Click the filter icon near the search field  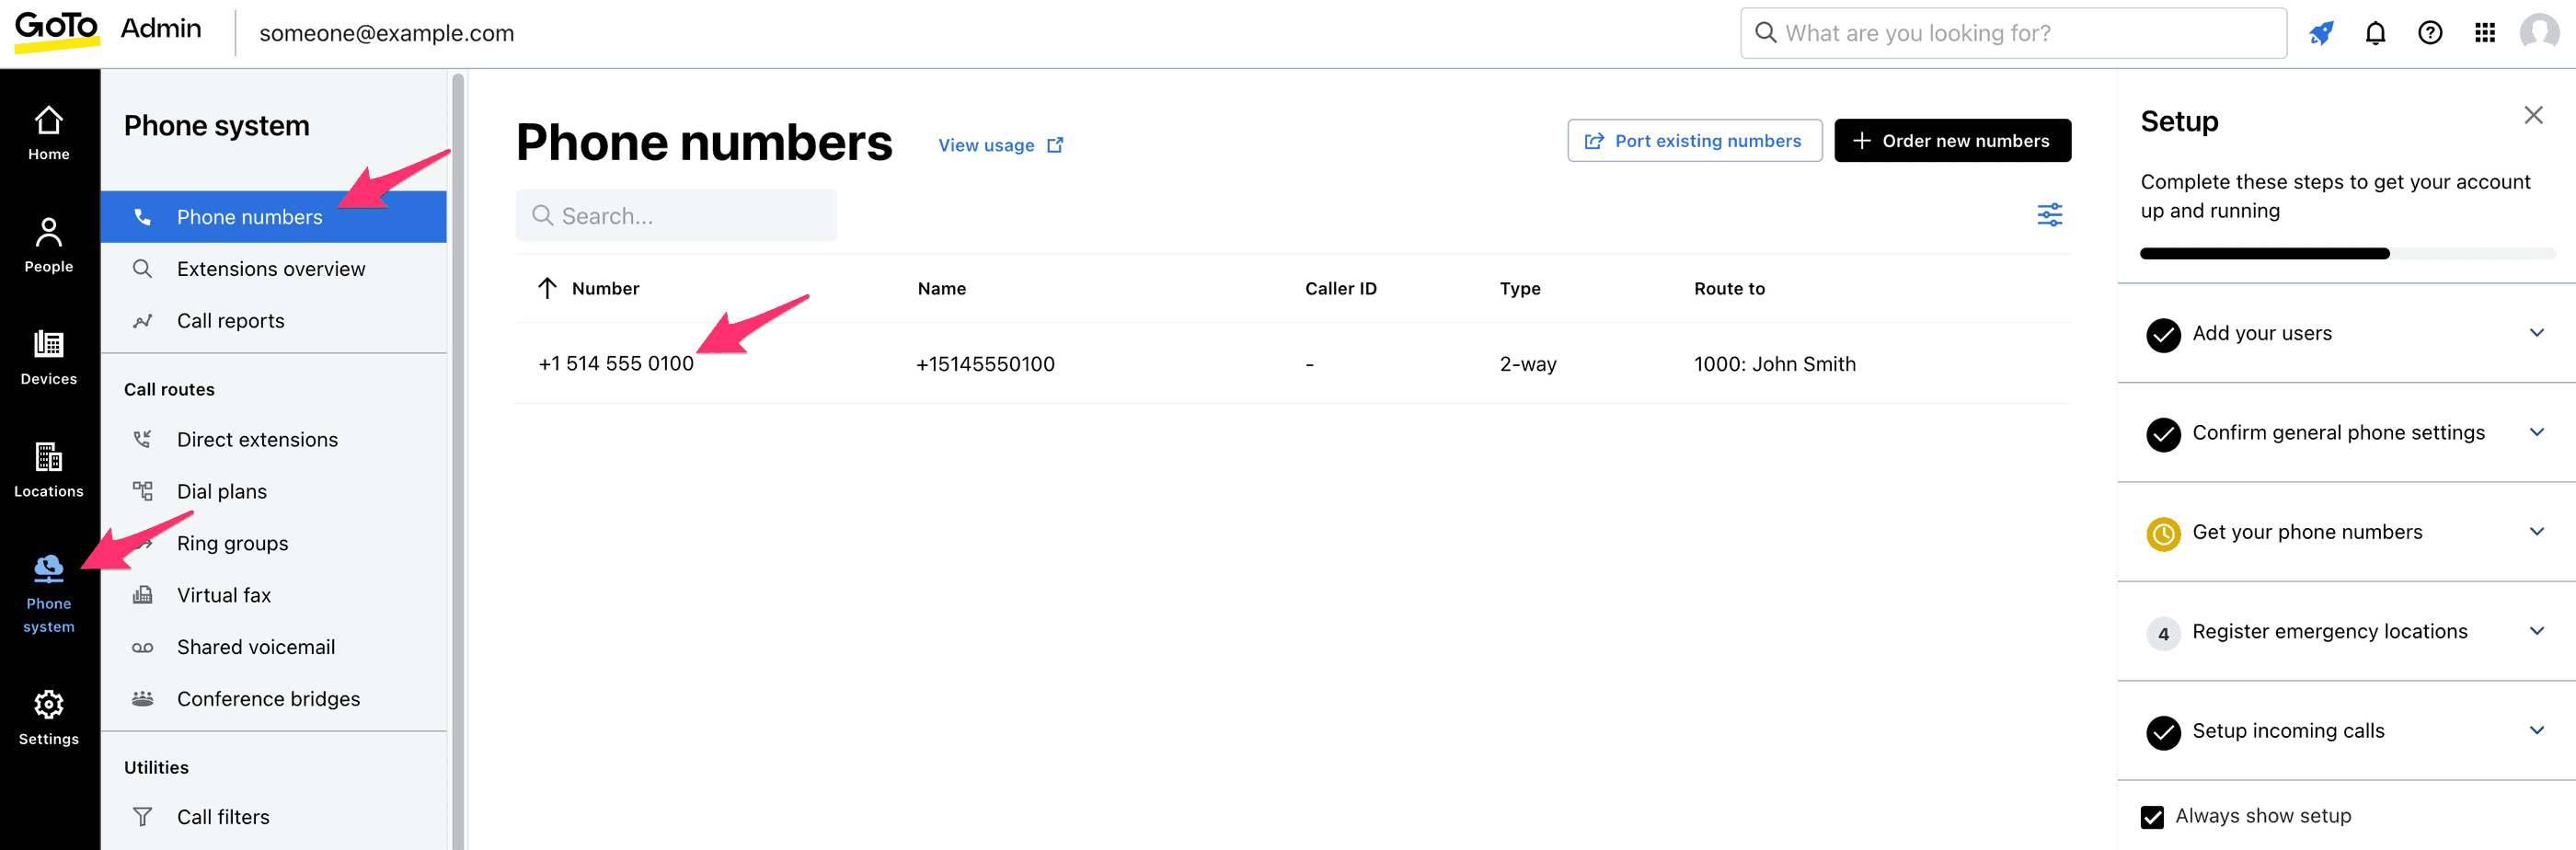(2049, 215)
